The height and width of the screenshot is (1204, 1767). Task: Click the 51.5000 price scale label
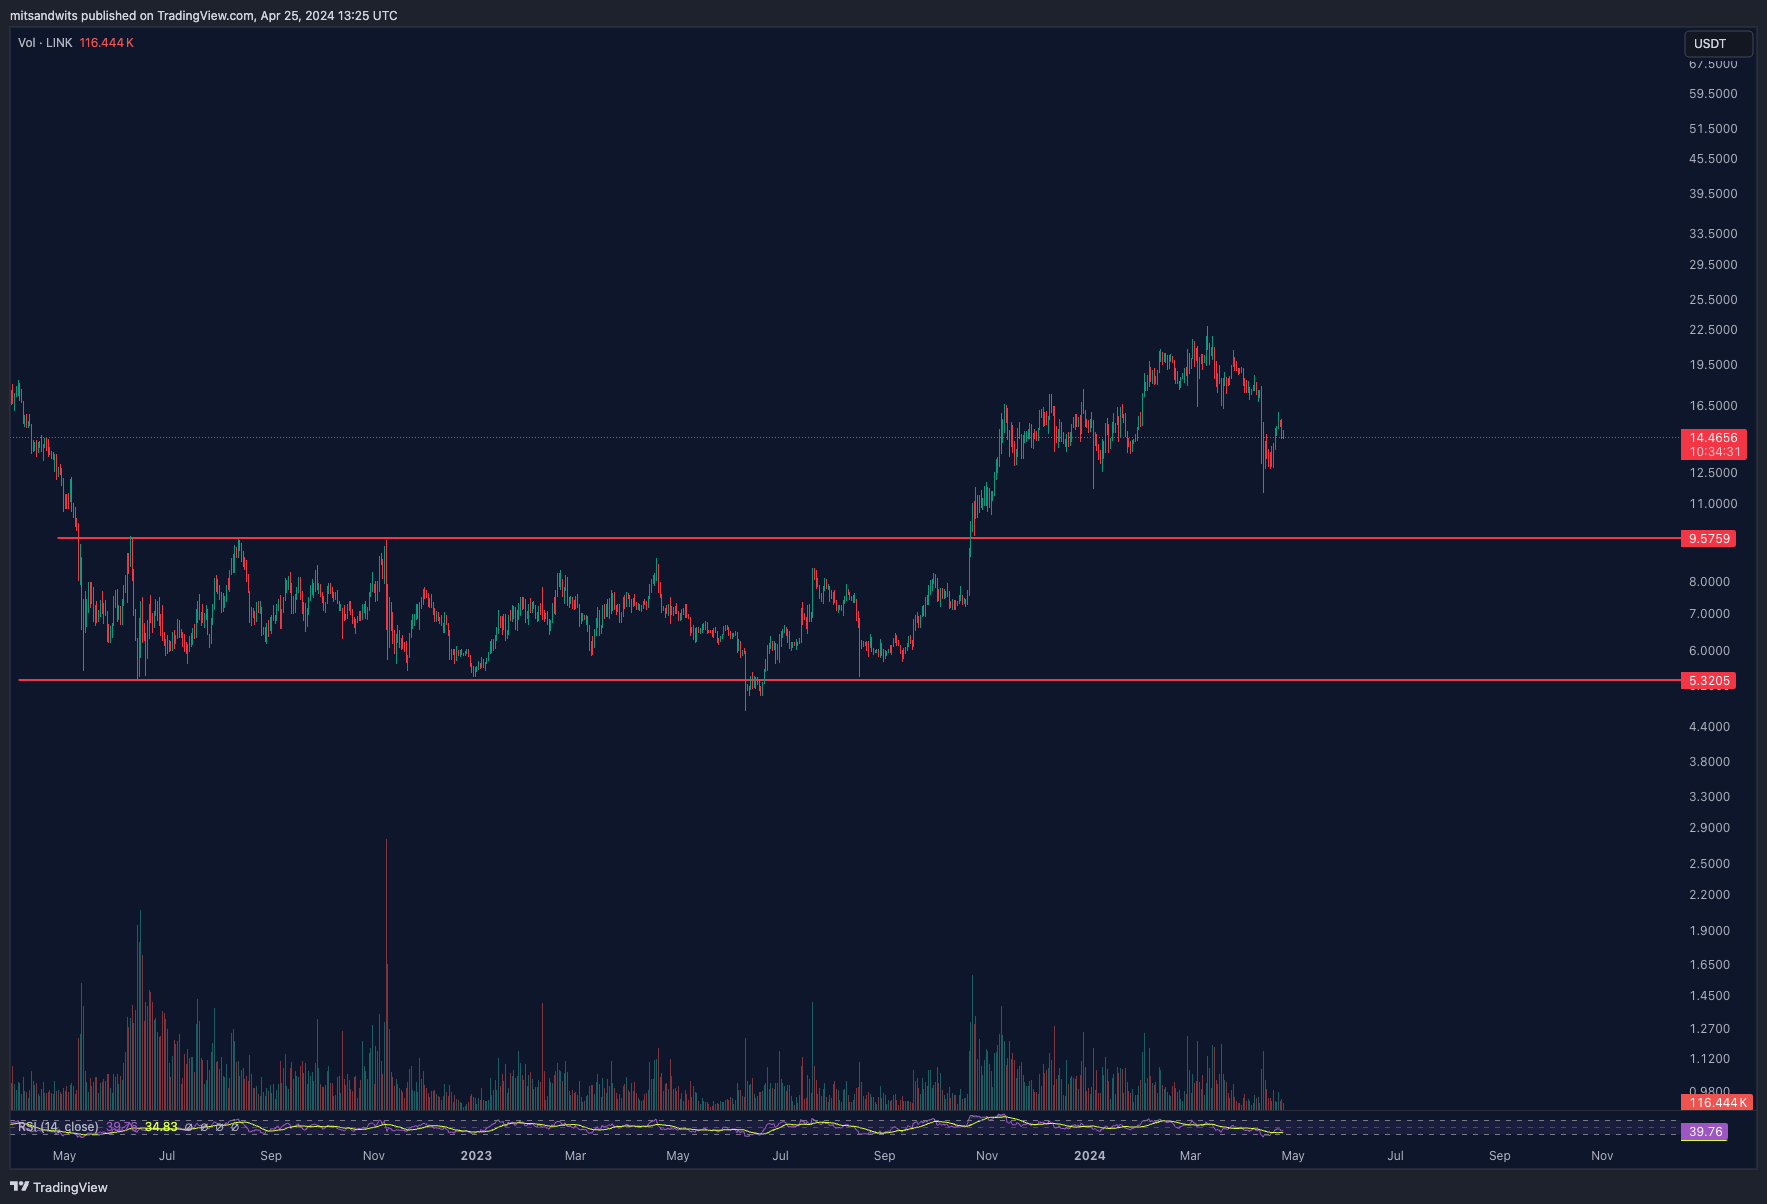point(1713,129)
